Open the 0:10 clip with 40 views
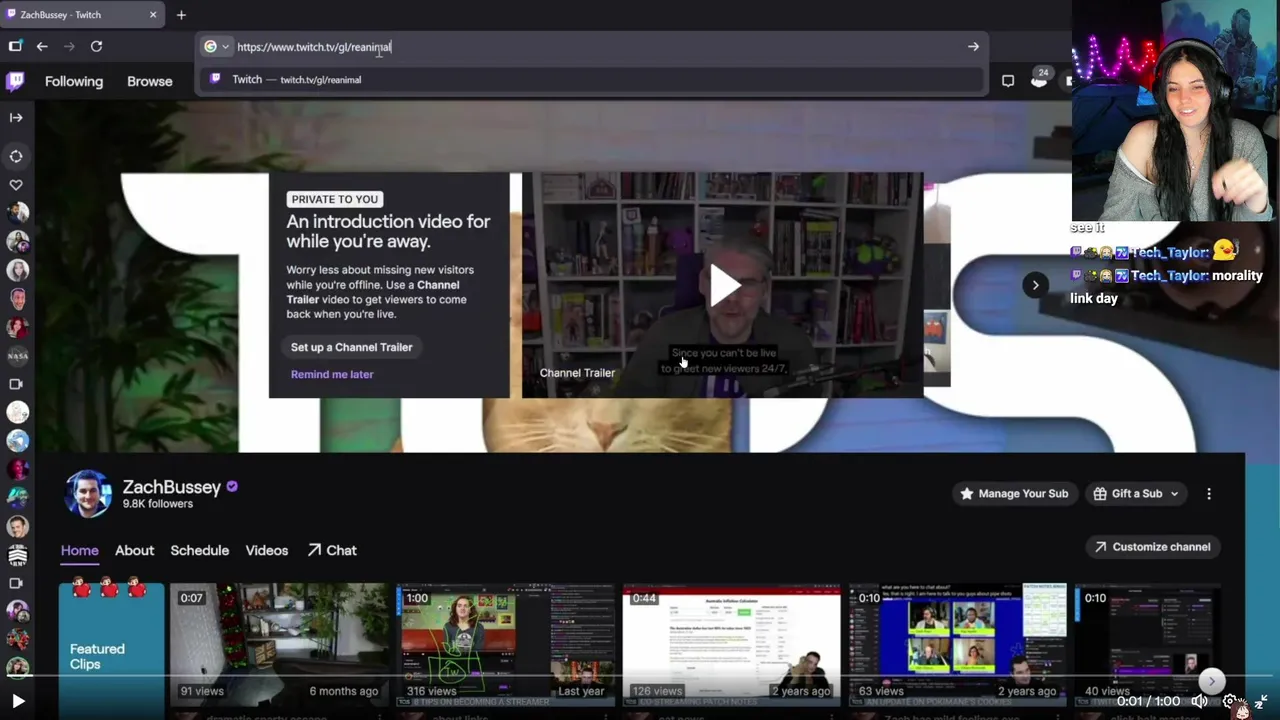1280x720 pixels. (x=1147, y=645)
